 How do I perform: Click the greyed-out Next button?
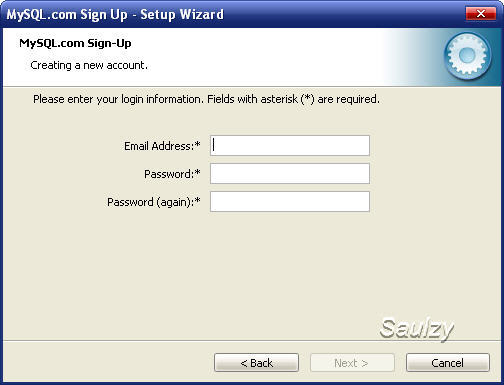click(352, 363)
